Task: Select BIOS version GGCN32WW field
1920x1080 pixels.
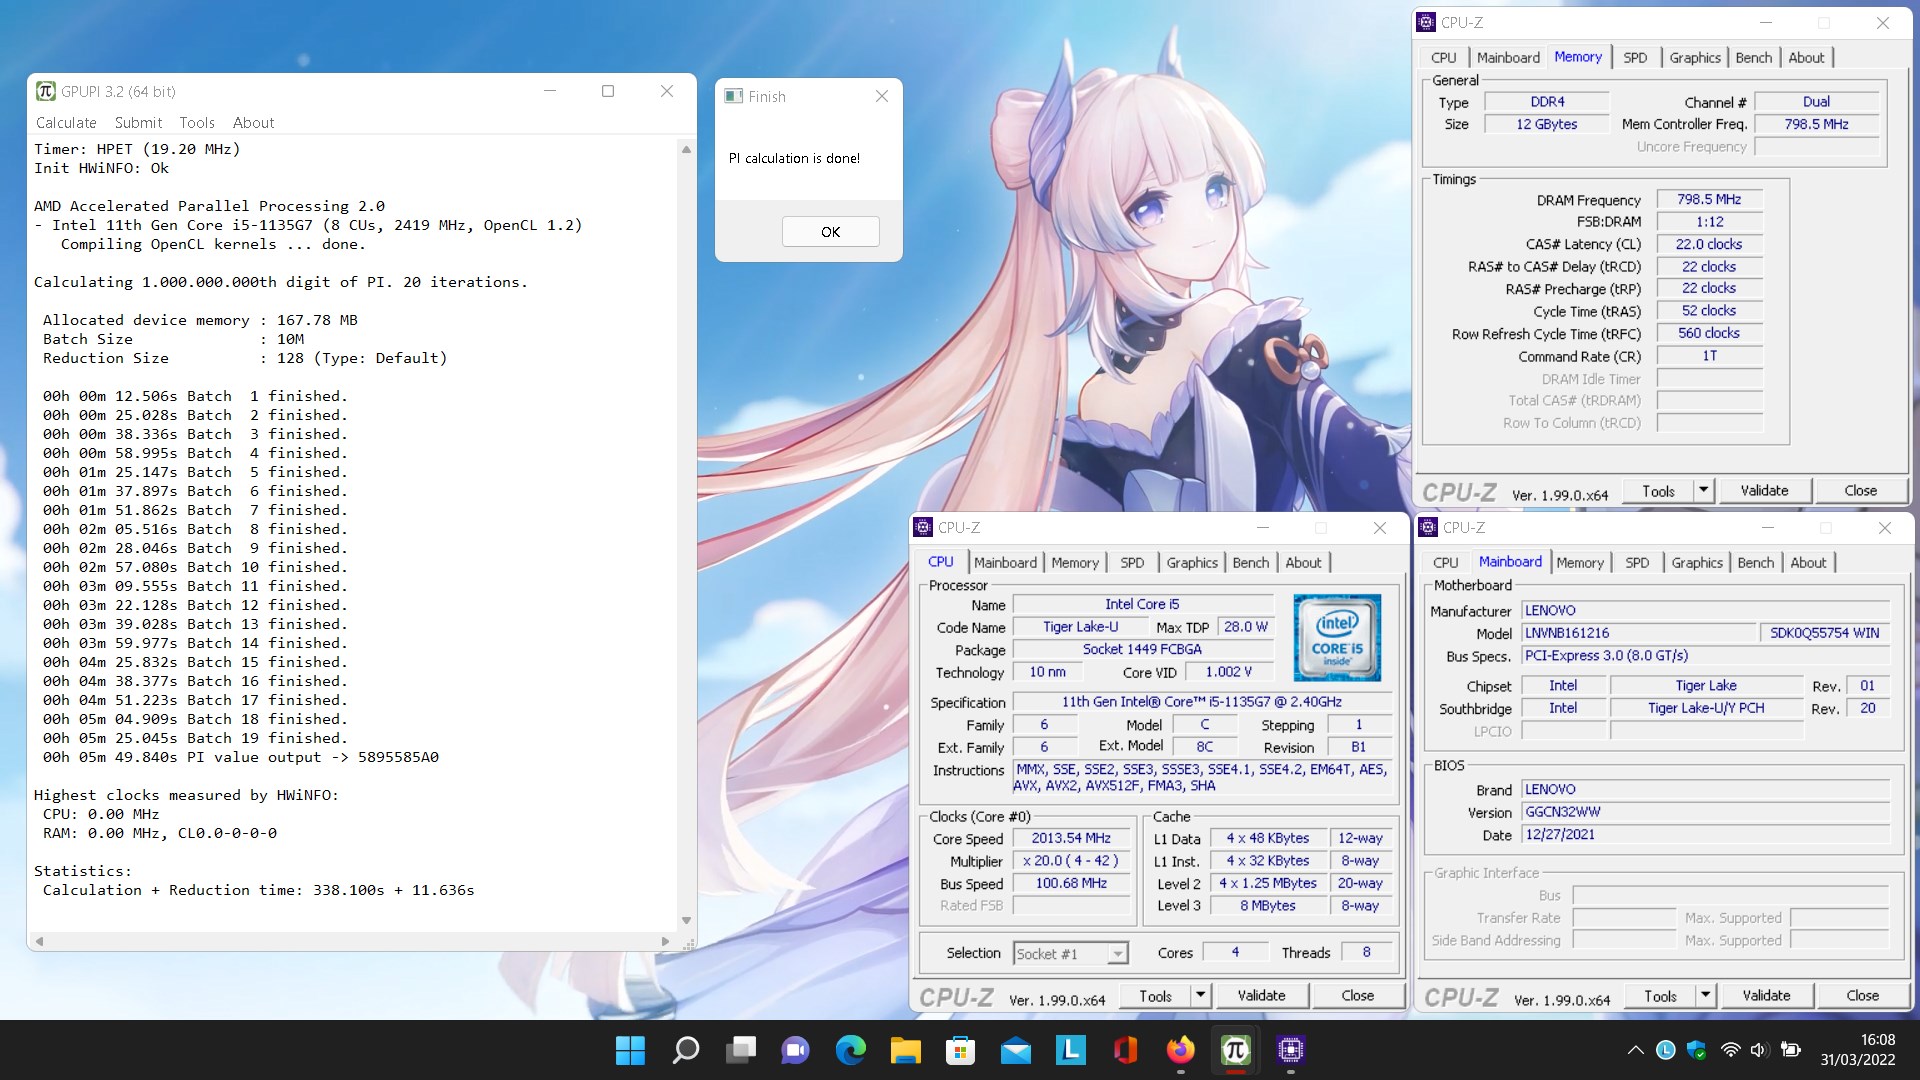Action: pyautogui.click(x=1705, y=813)
